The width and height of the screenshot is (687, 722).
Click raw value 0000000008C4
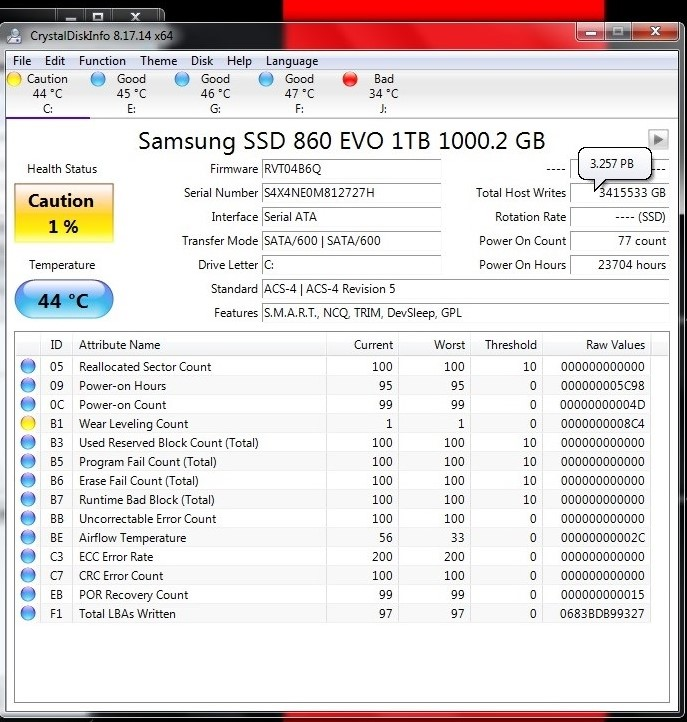tap(602, 424)
